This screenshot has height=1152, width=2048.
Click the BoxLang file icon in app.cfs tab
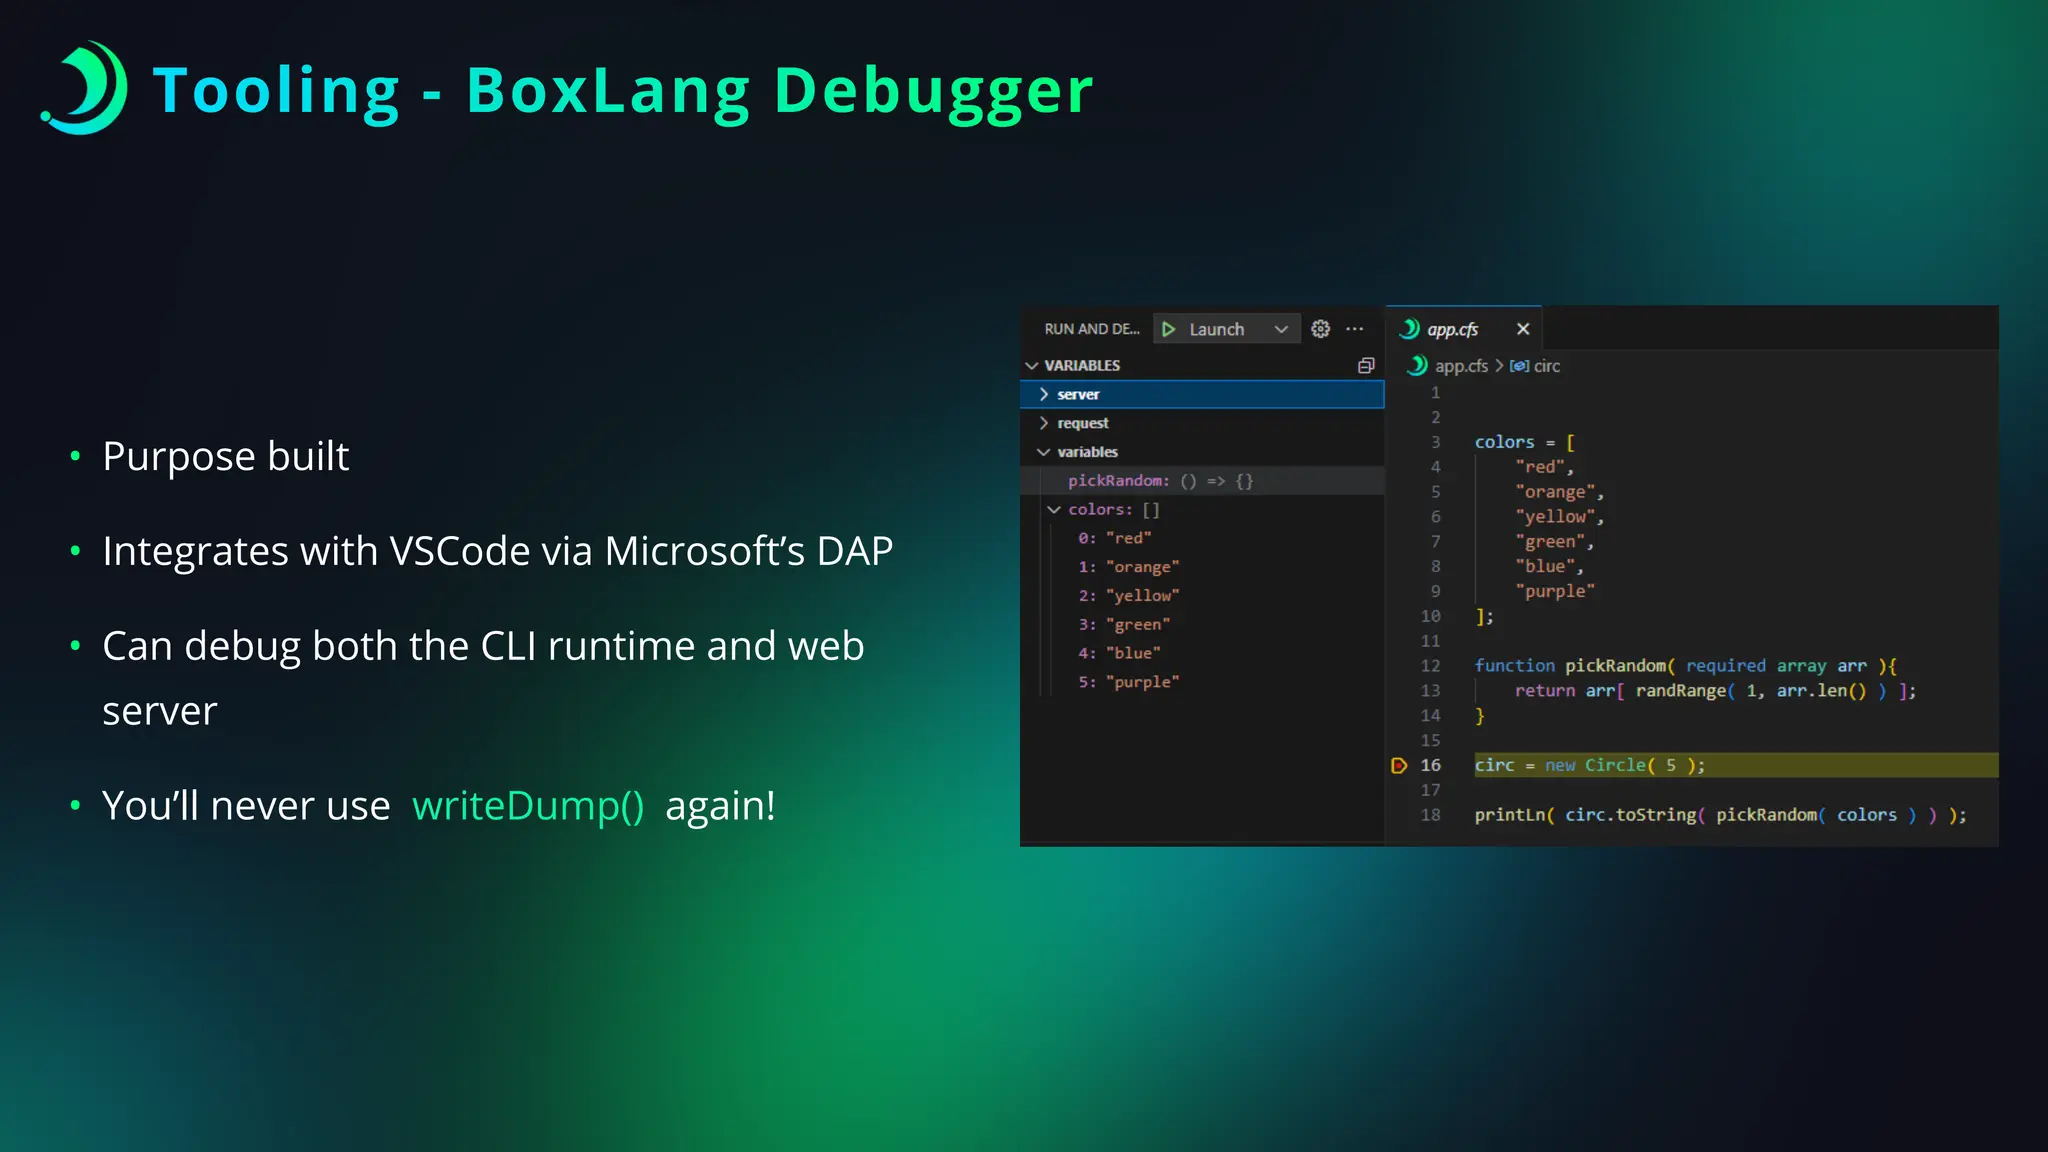[1410, 329]
